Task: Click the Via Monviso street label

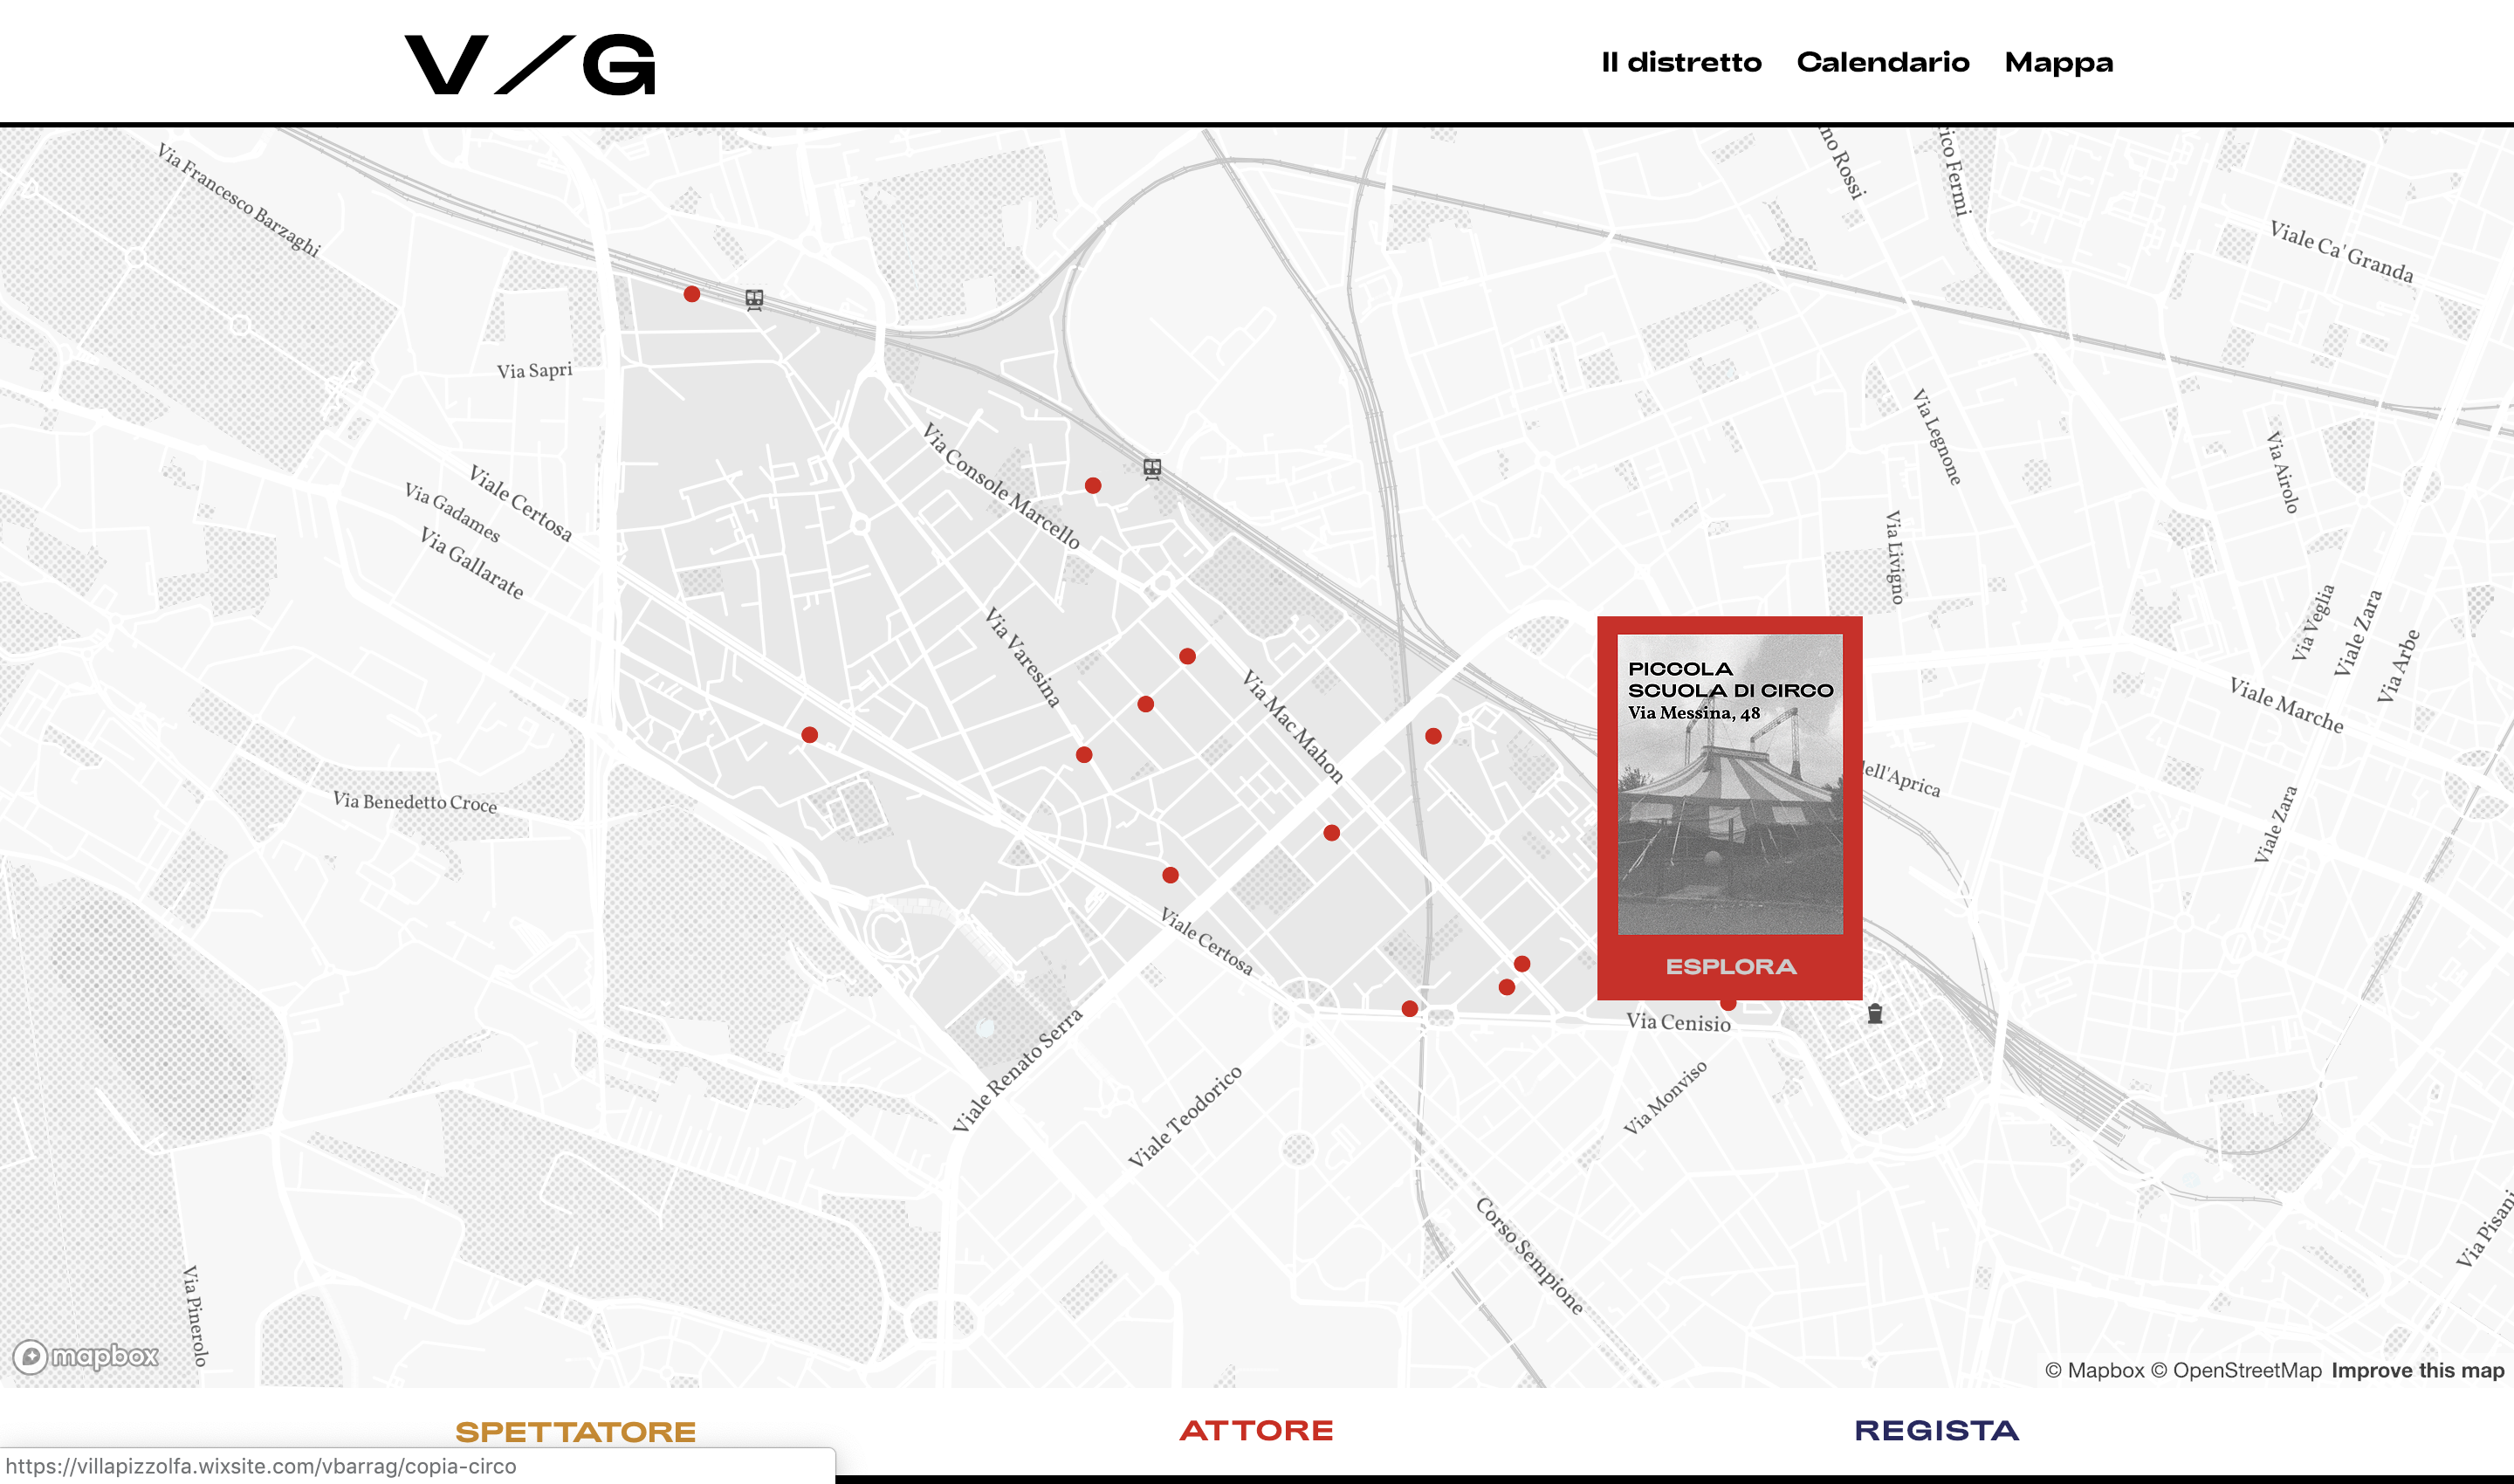Action: coord(1665,1098)
